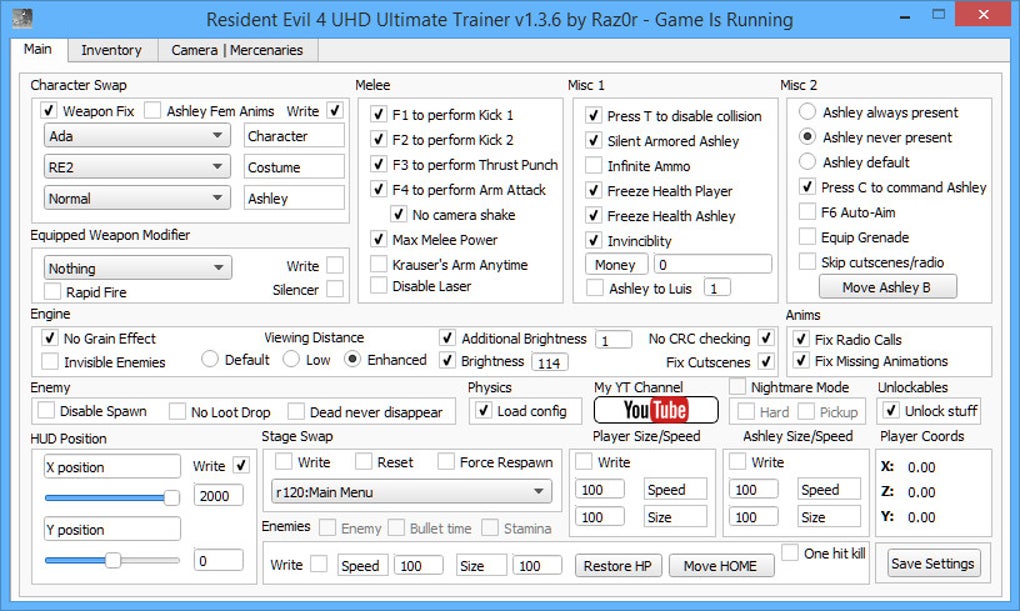This screenshot has width=1020, height=611.
Task: Click the trainer app icon in title bar
Action: point(23,18)
